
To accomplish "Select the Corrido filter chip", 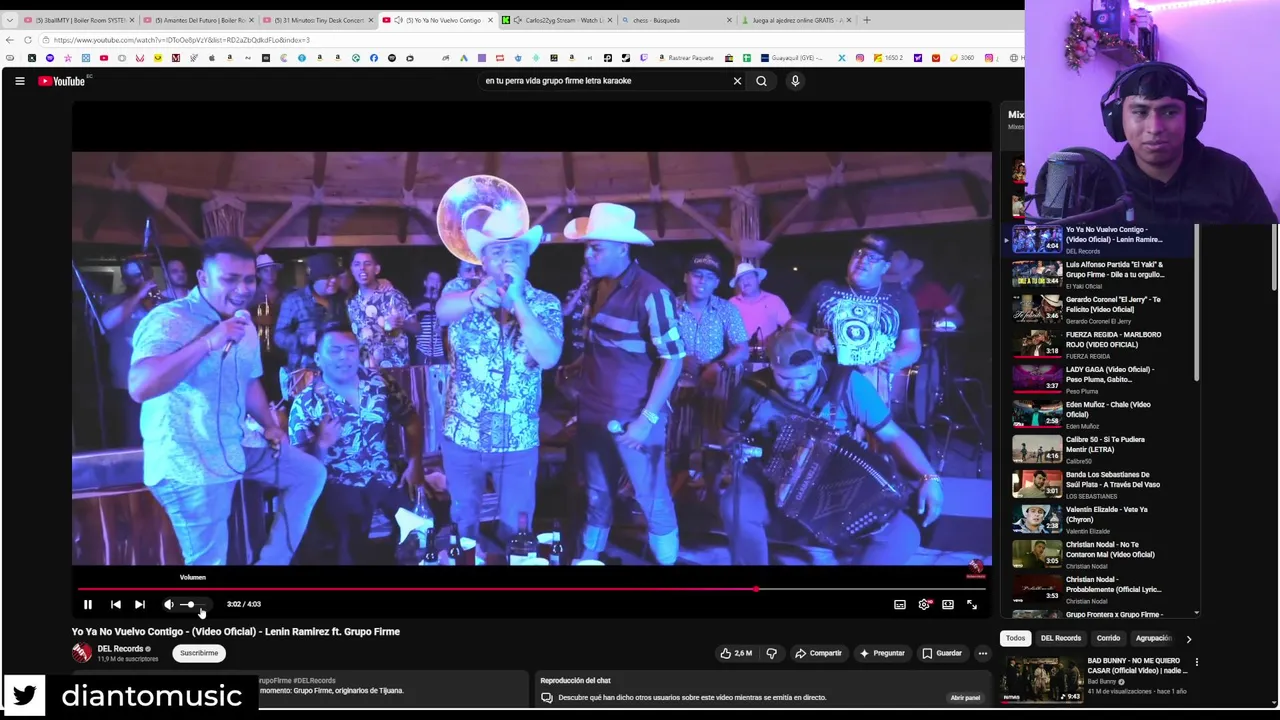I will (1108, 638).
